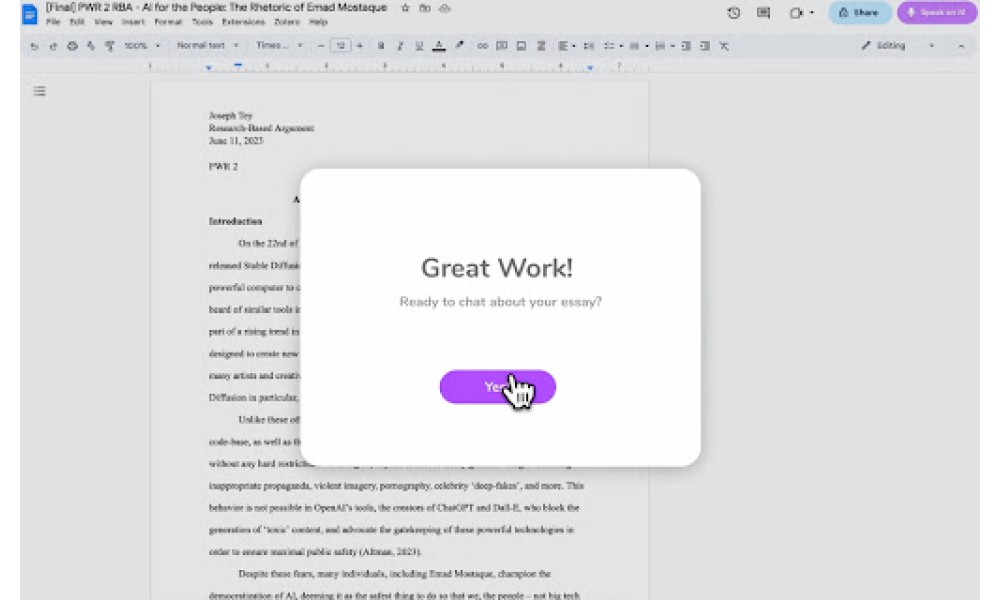Click the Clear formatting icon
The image size is (1000, 600).
724,46
